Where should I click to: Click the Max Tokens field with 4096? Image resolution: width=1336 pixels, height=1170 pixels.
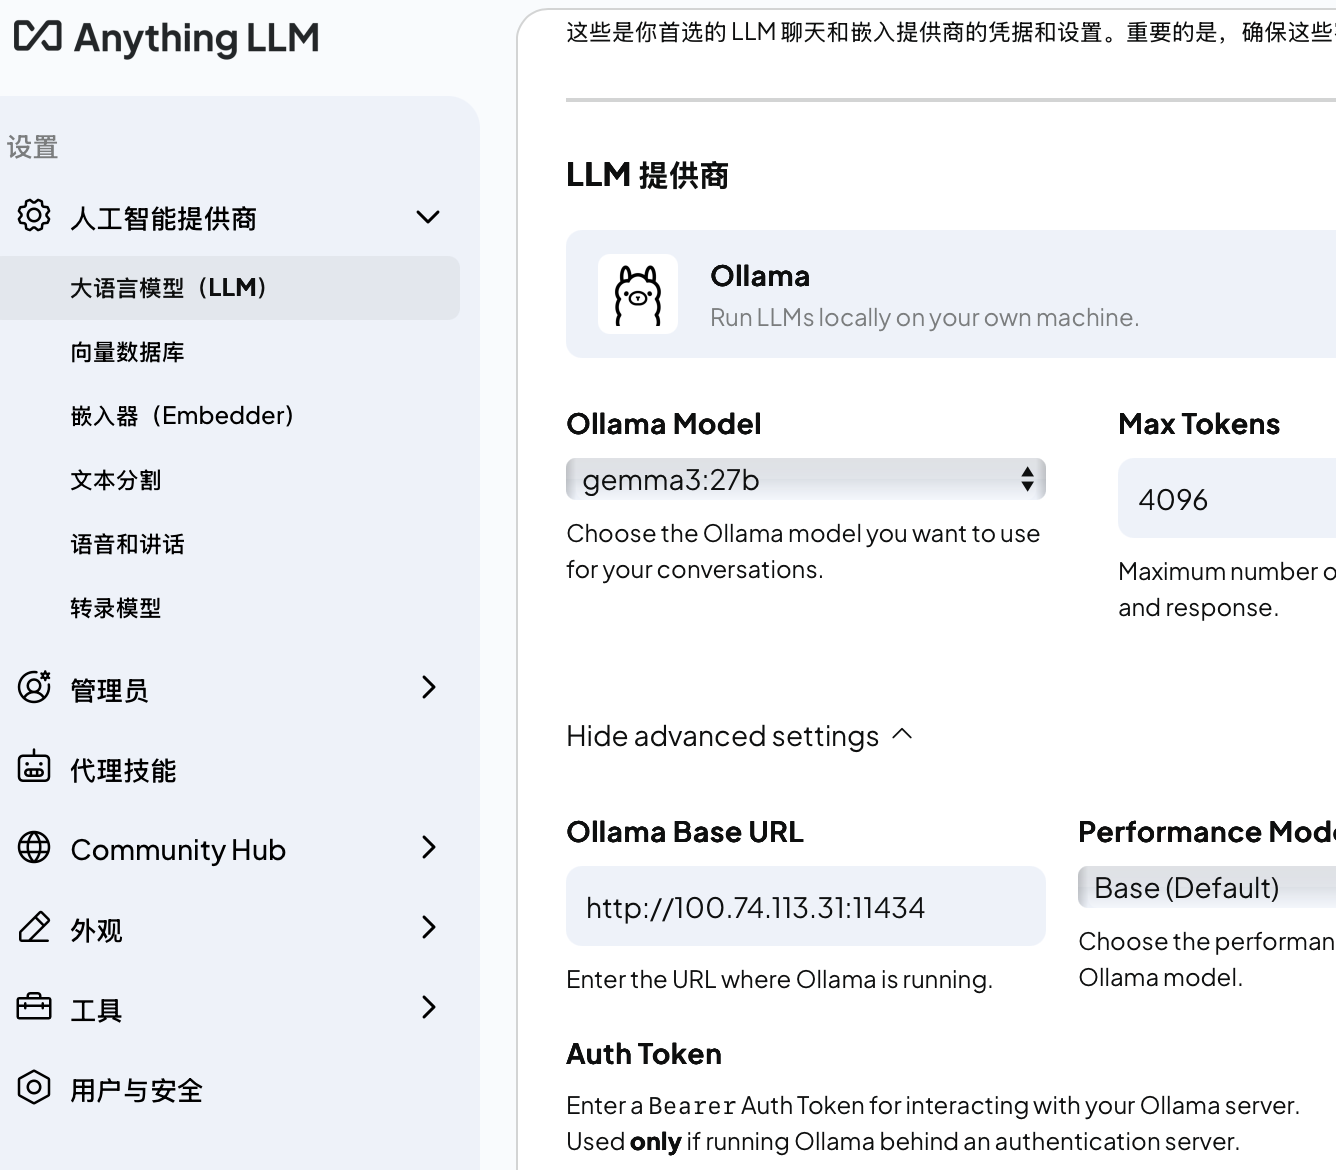[x=1227, y=498]
